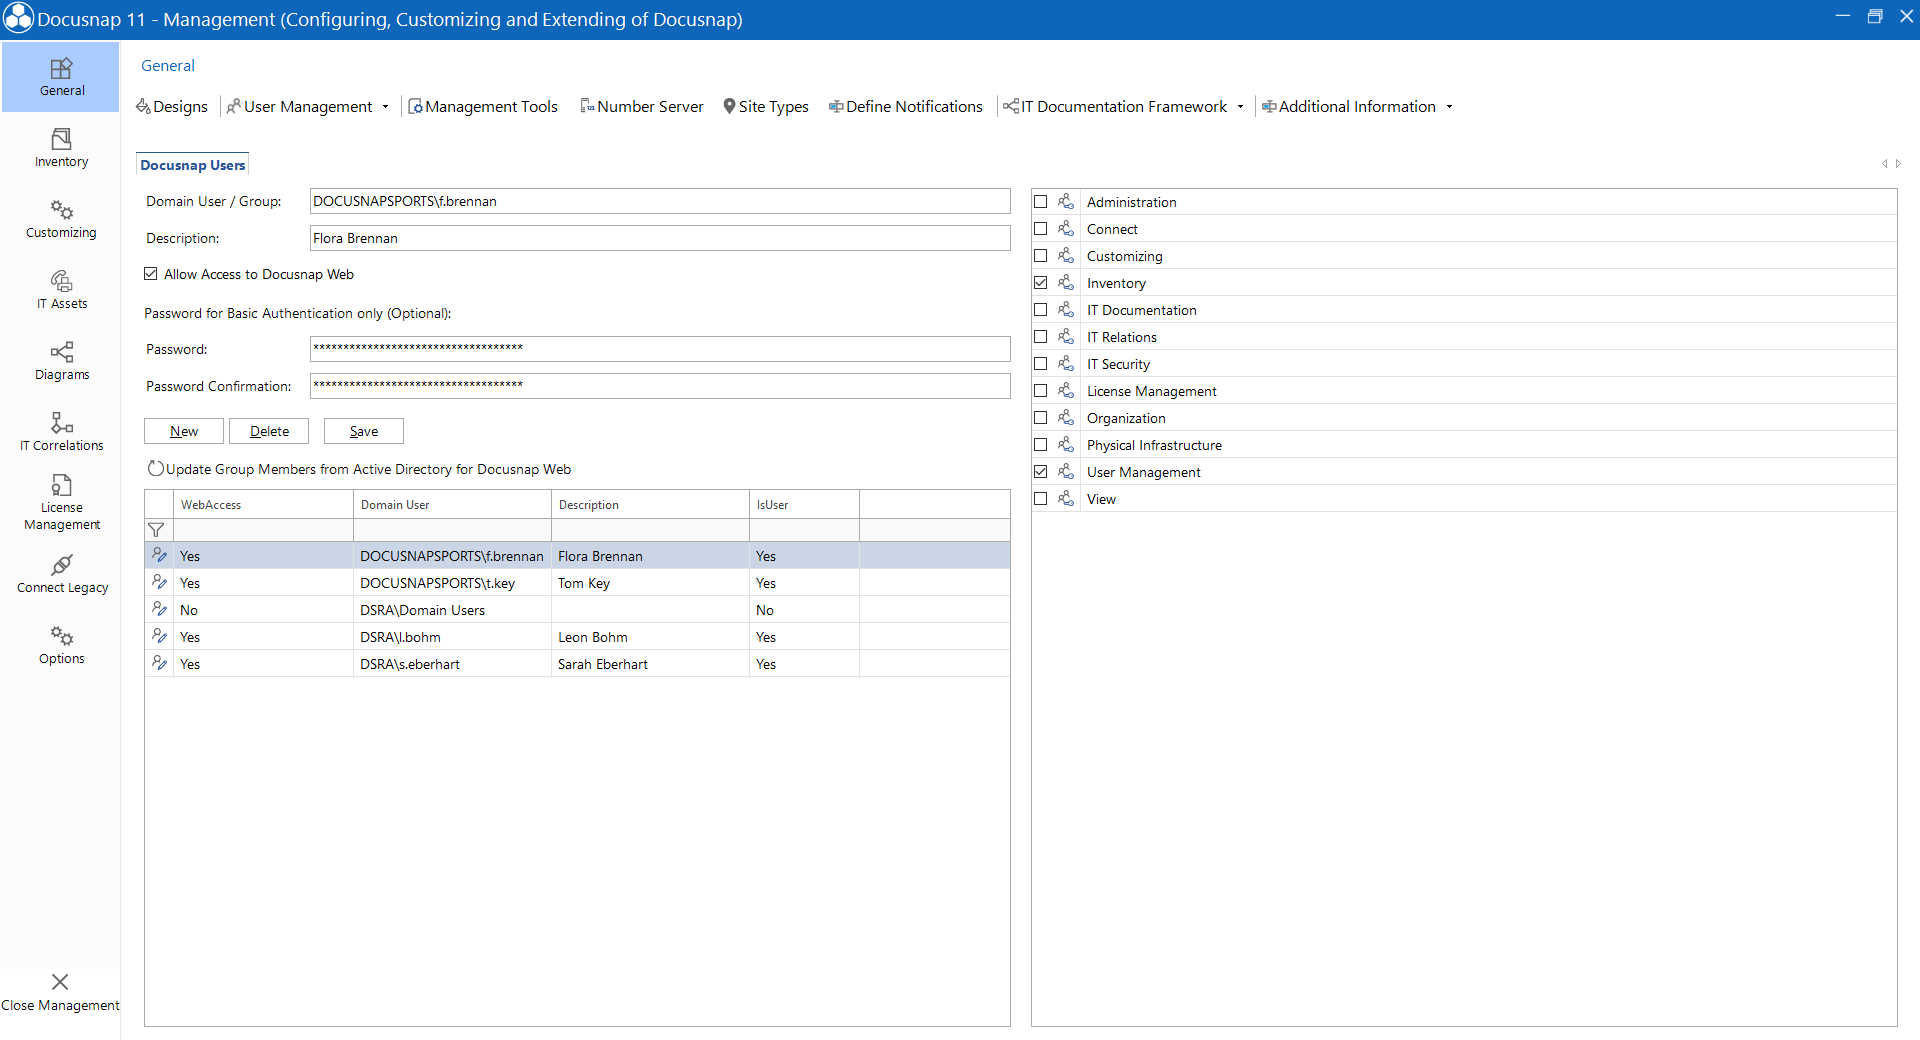Uncheck the Inventory permission checkbox
This screenshot has width=1920, height=1040.
pos(1041,282)
